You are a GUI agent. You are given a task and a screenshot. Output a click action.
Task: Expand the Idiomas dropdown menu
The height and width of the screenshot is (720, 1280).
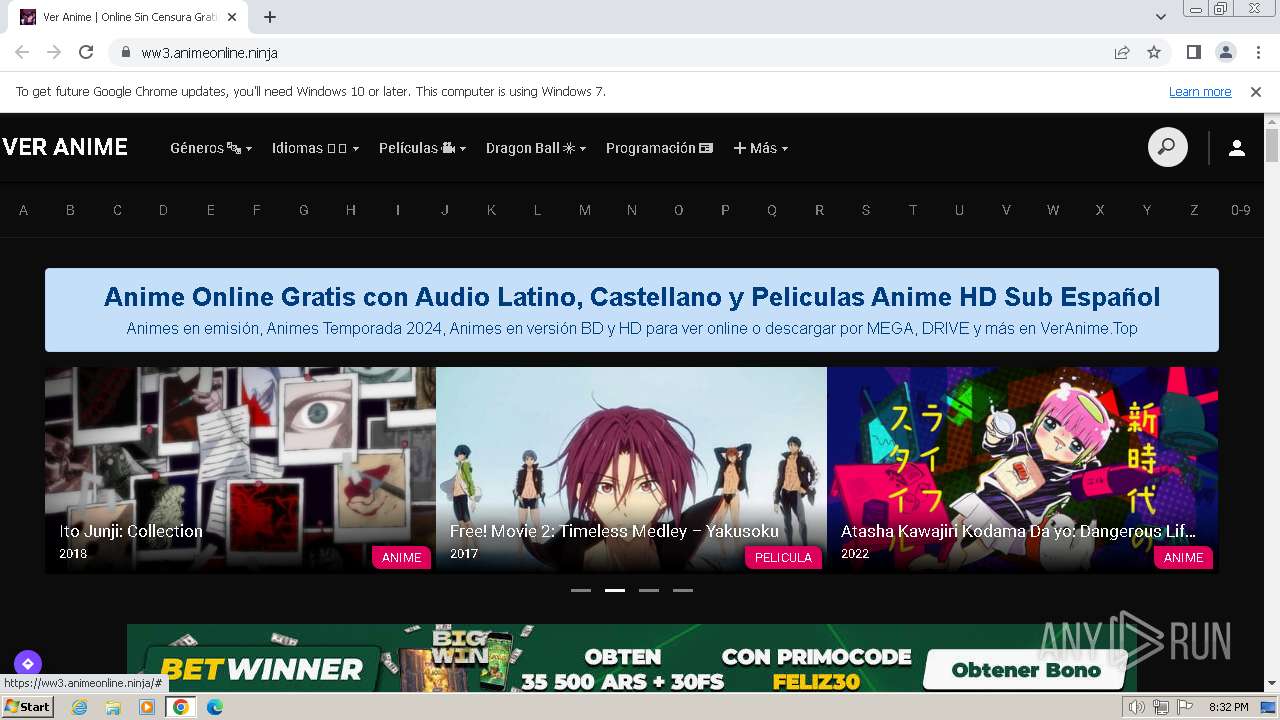point(315,148)
